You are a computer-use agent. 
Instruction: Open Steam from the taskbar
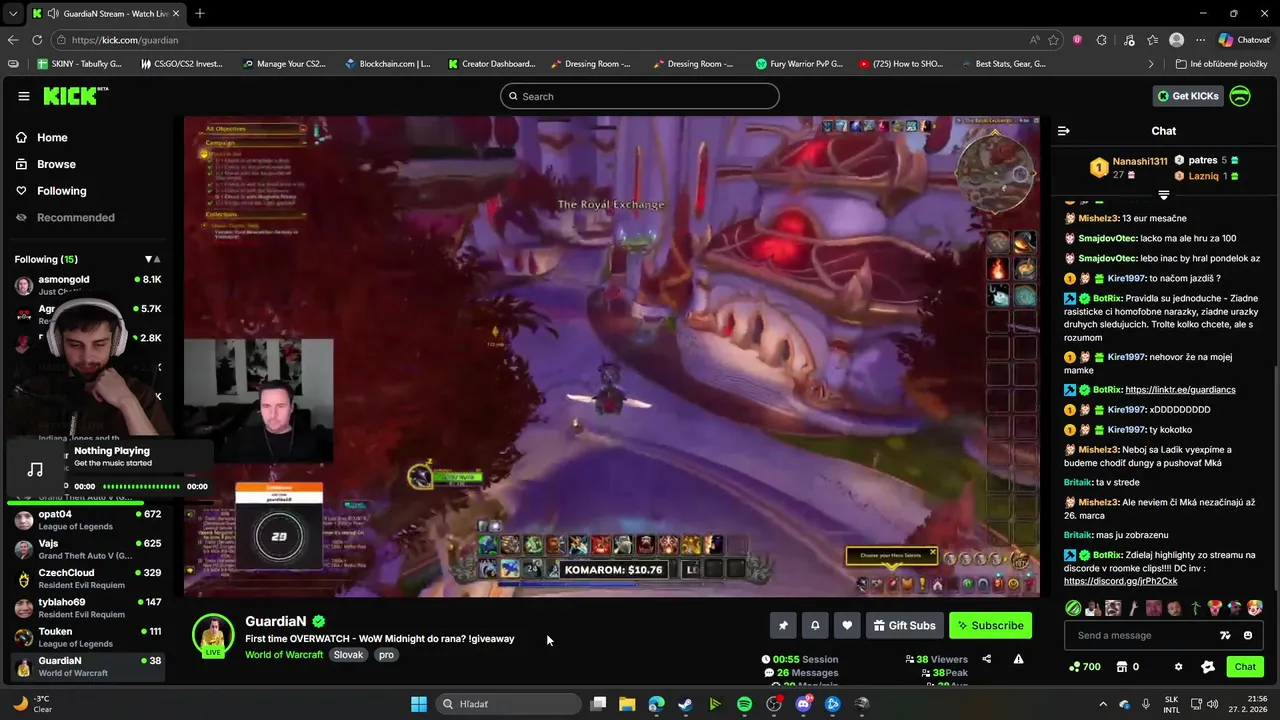click(x=685, y=704)
